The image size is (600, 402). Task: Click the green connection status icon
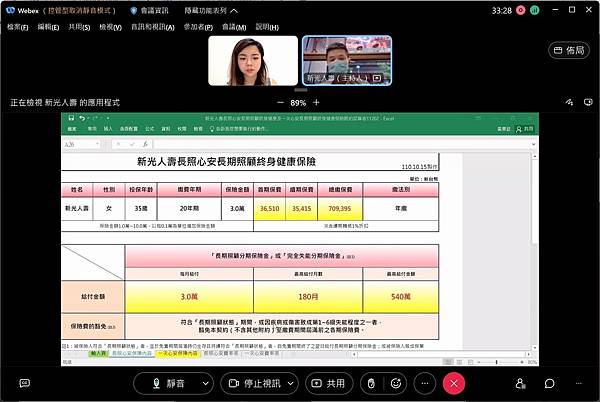pos(535,10)
